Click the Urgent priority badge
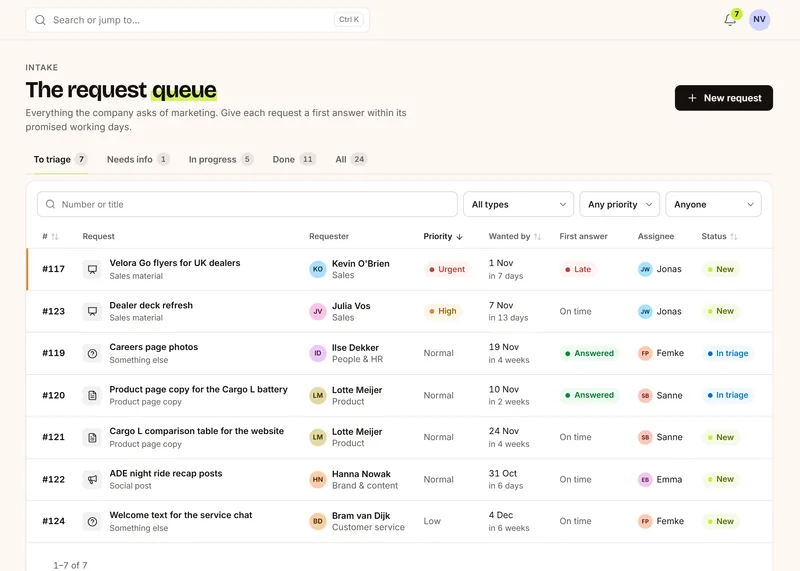 [x=446, y=269]
